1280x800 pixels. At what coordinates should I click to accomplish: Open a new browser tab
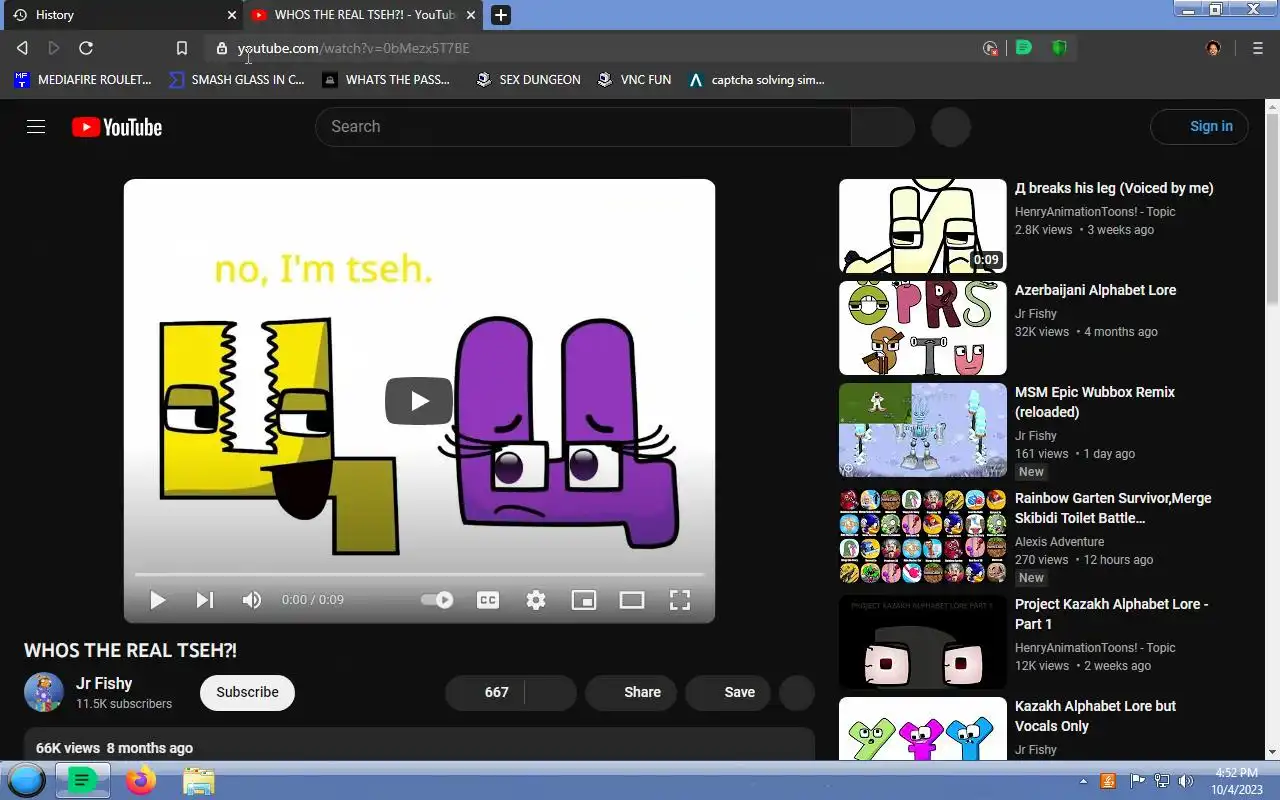pos(501,15)
